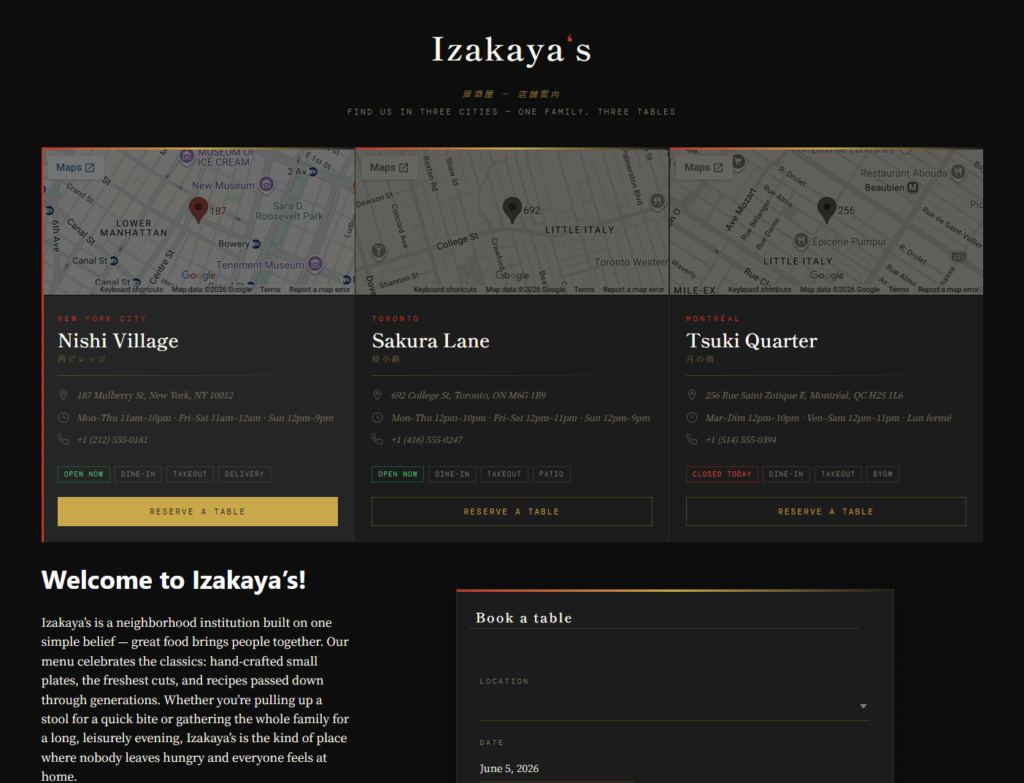Click Tenement Museum marker icon
The image size is (1024, 783).
tap(315, 264)
